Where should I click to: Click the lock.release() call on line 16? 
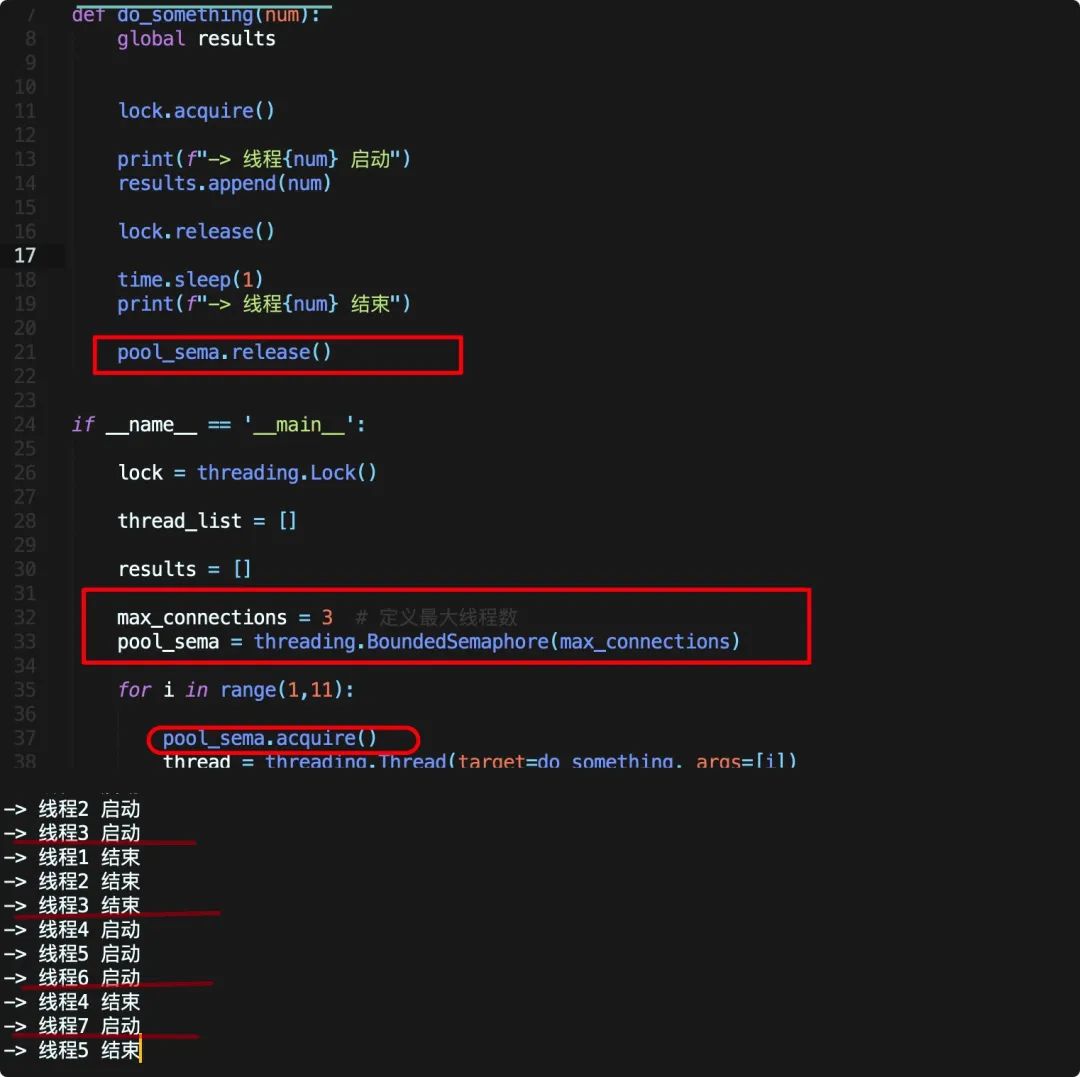(x=195, y=231)
